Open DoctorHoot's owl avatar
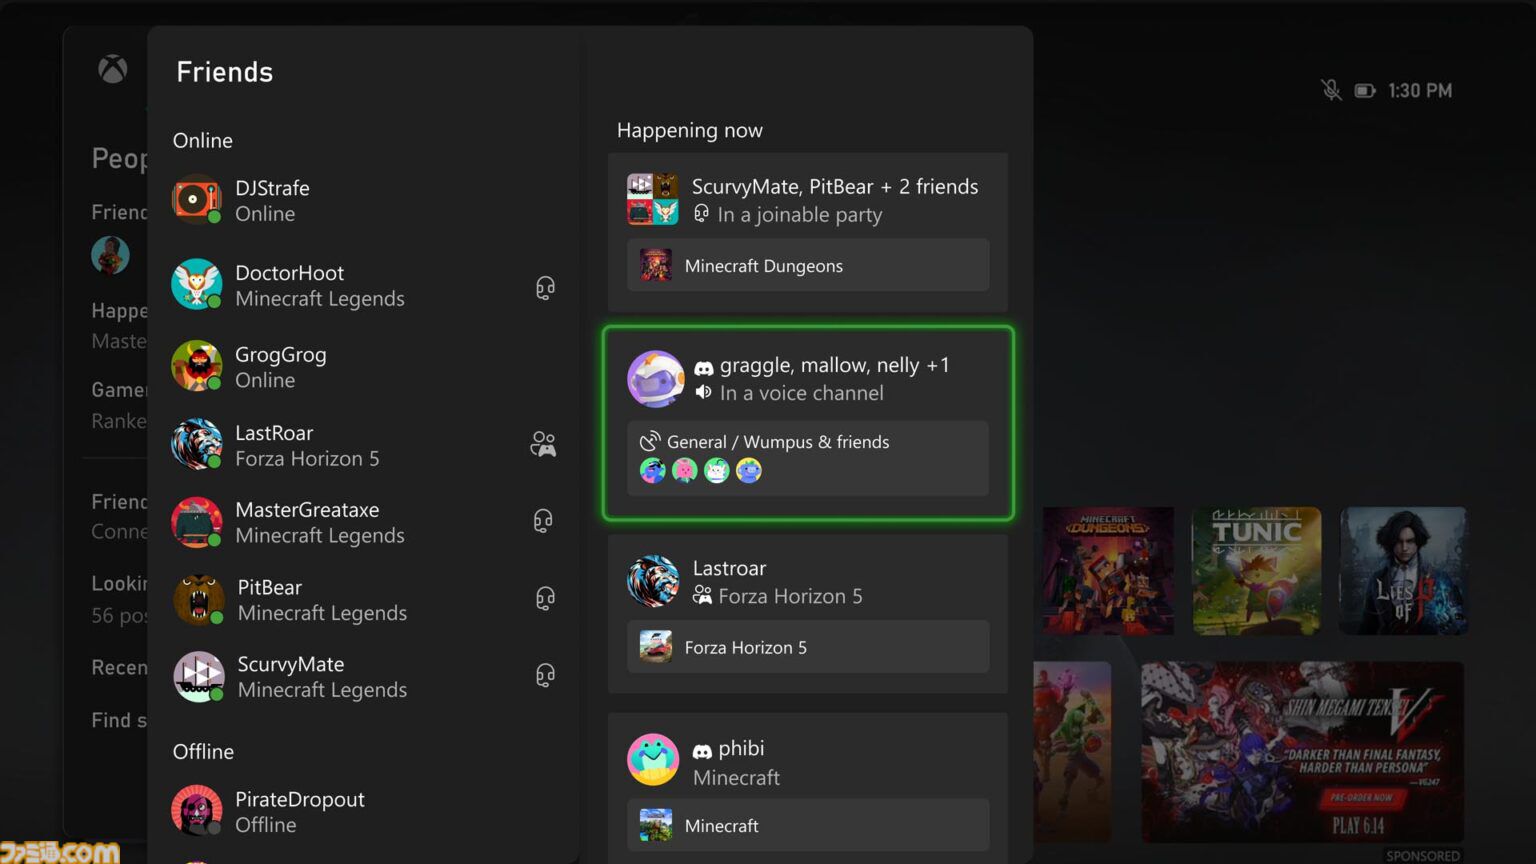The width and height of the screenshot is (1536, 864). point(196,284)
